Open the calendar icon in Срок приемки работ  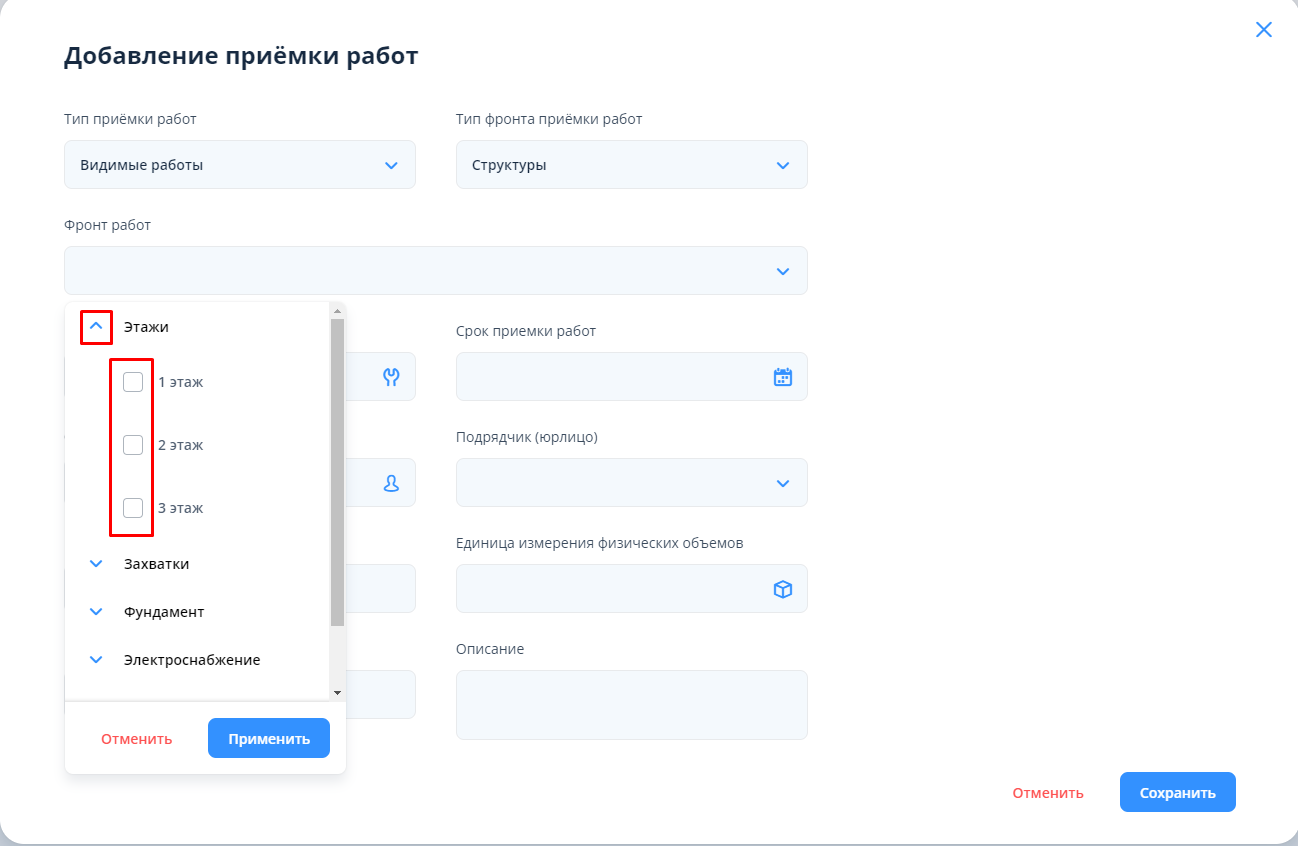click(x=782, y=377)
